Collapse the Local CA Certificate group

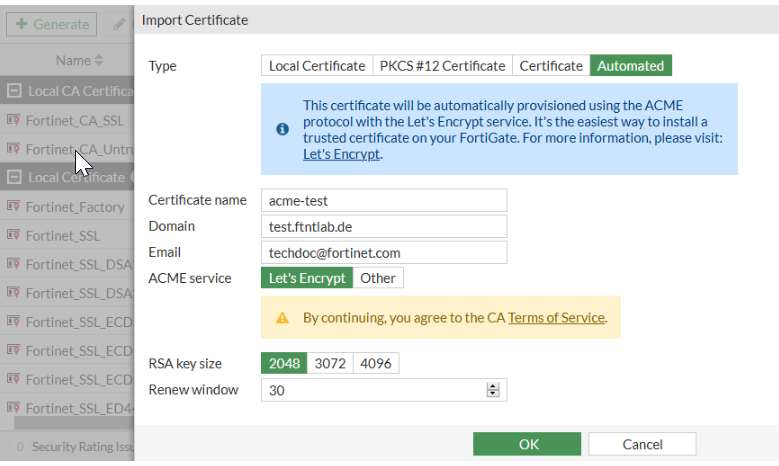coord(14,91)
